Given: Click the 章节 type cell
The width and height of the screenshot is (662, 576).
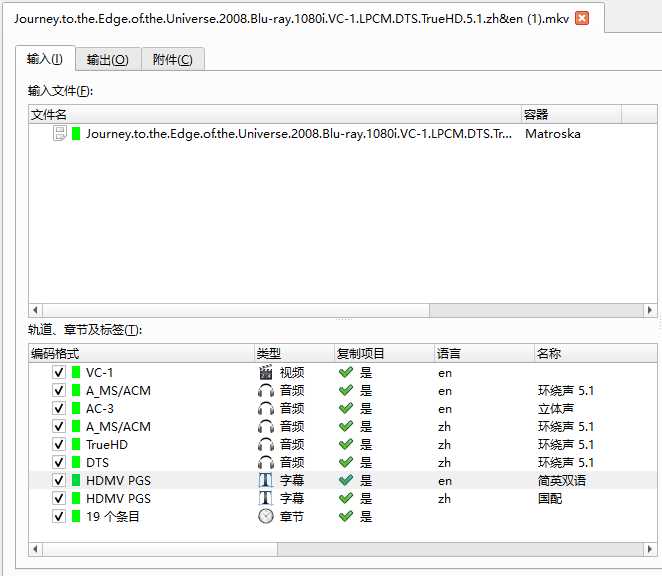Looking at the screenshot, I should click(292, 516).
